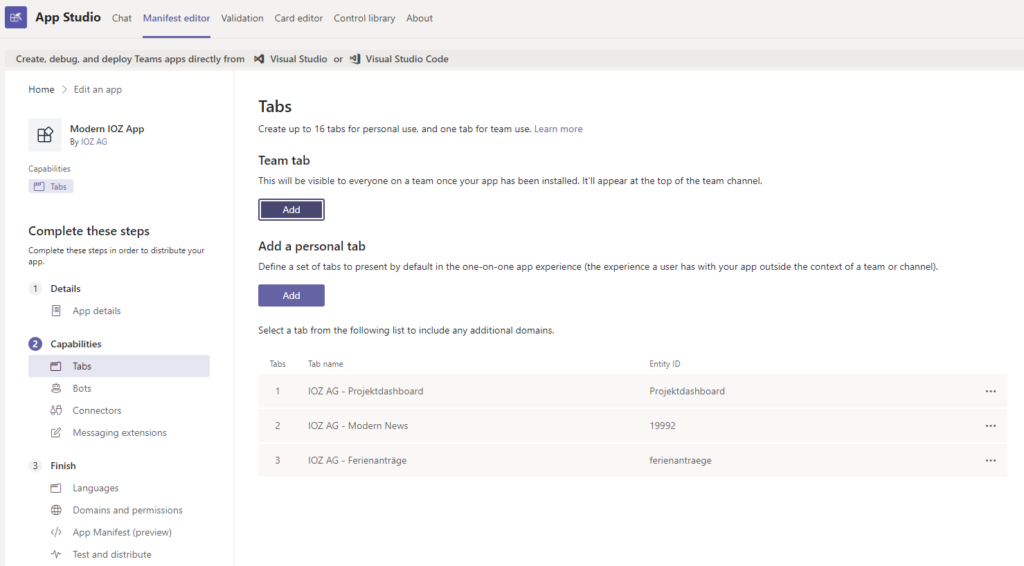Open the Validation tab
Screen dimensions: 1024x566
point(242,18)
